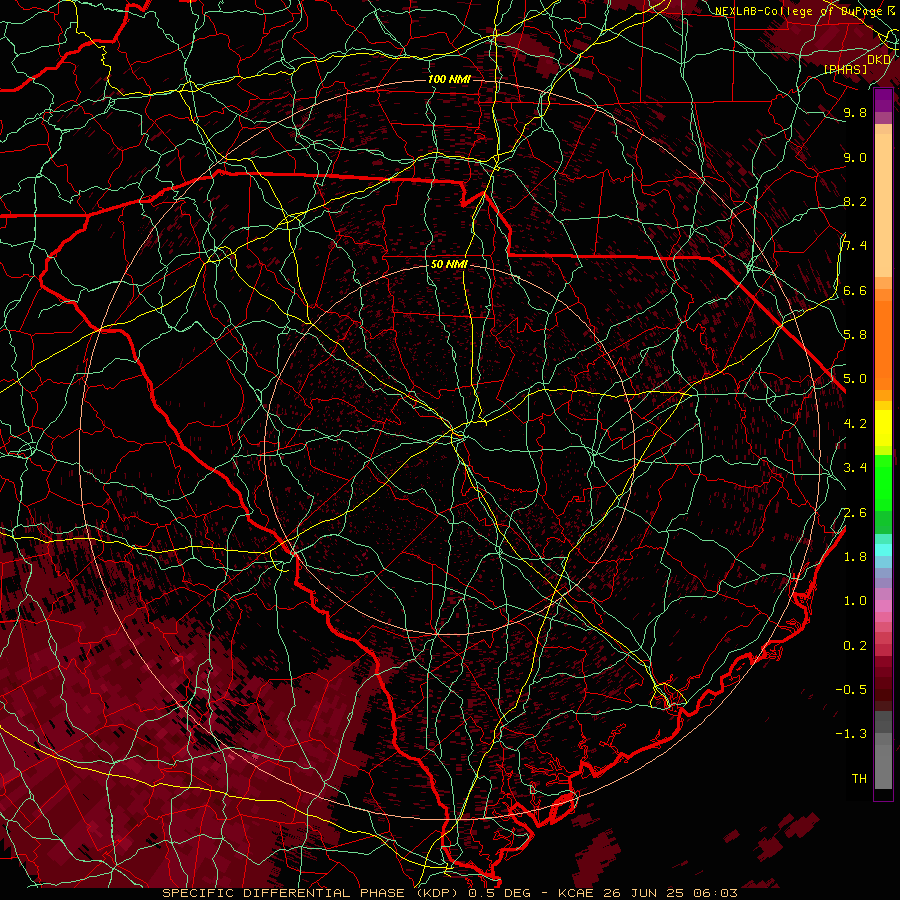Pick the orange segment of the color bar
This screenshot has height=900, width=900.
(883, 344)
